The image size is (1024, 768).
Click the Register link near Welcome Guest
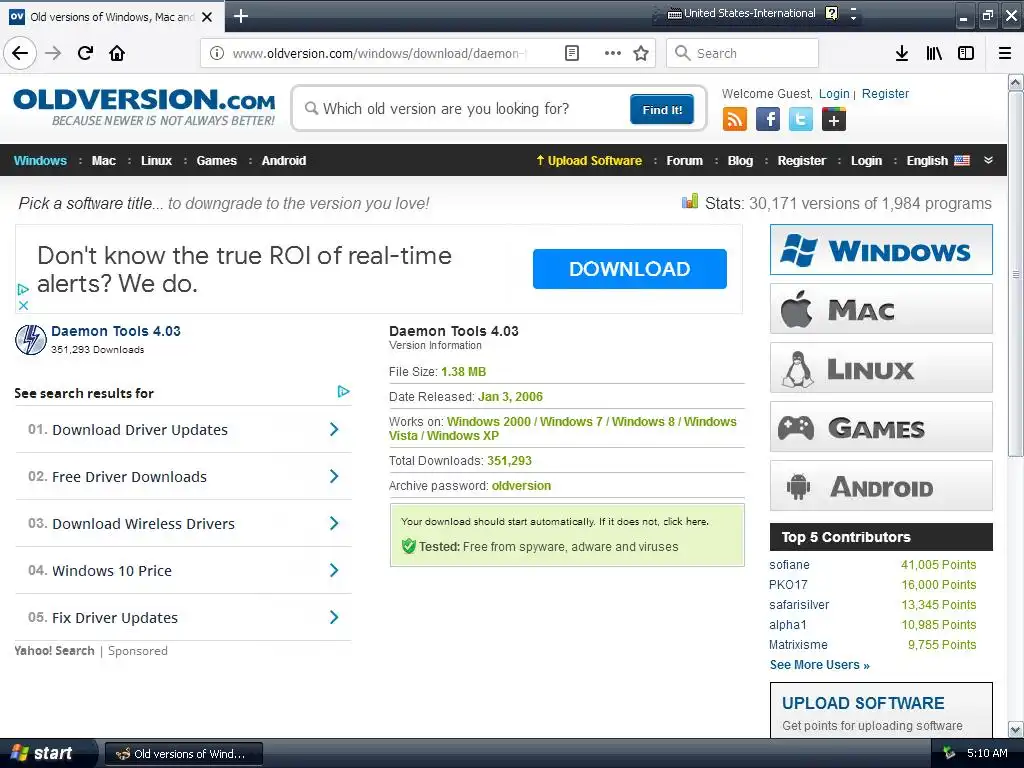pos(885,93)
